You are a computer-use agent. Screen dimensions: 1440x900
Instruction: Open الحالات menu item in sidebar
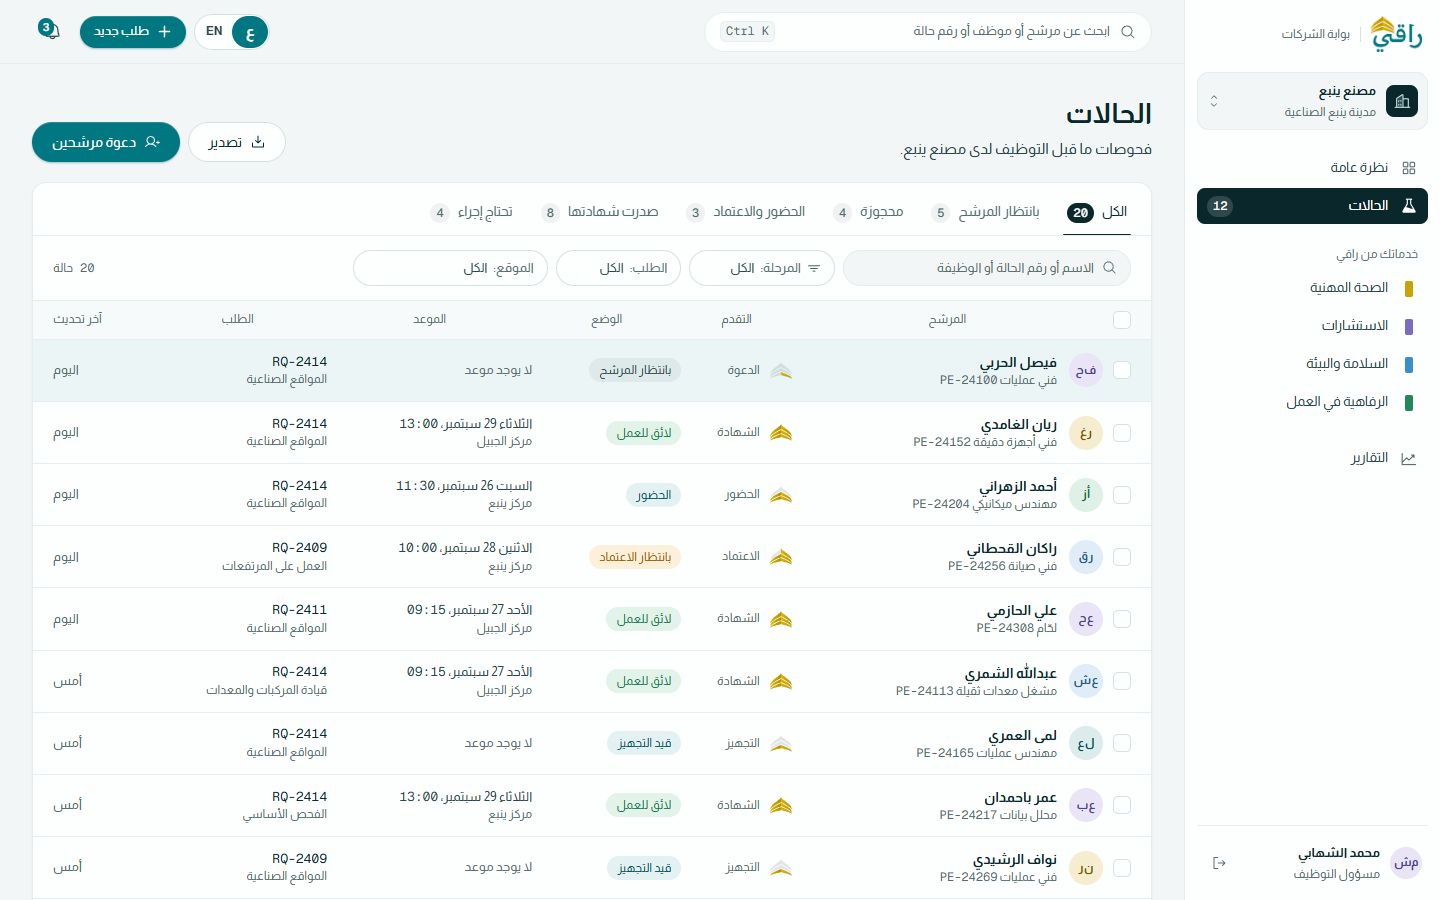point(1312,206)
